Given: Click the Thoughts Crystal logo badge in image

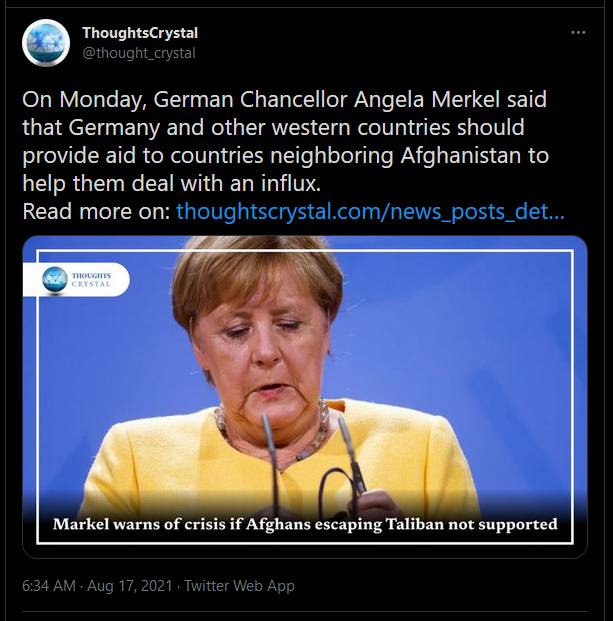Looking at the screenshot, I should pyautogui.click(x=76, y=280).
